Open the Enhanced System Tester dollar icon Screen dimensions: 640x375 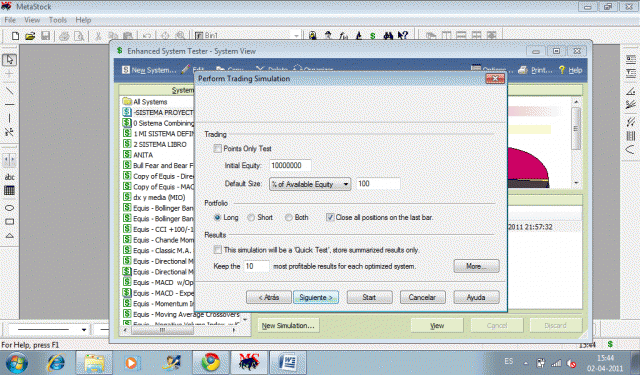point(372,36)
